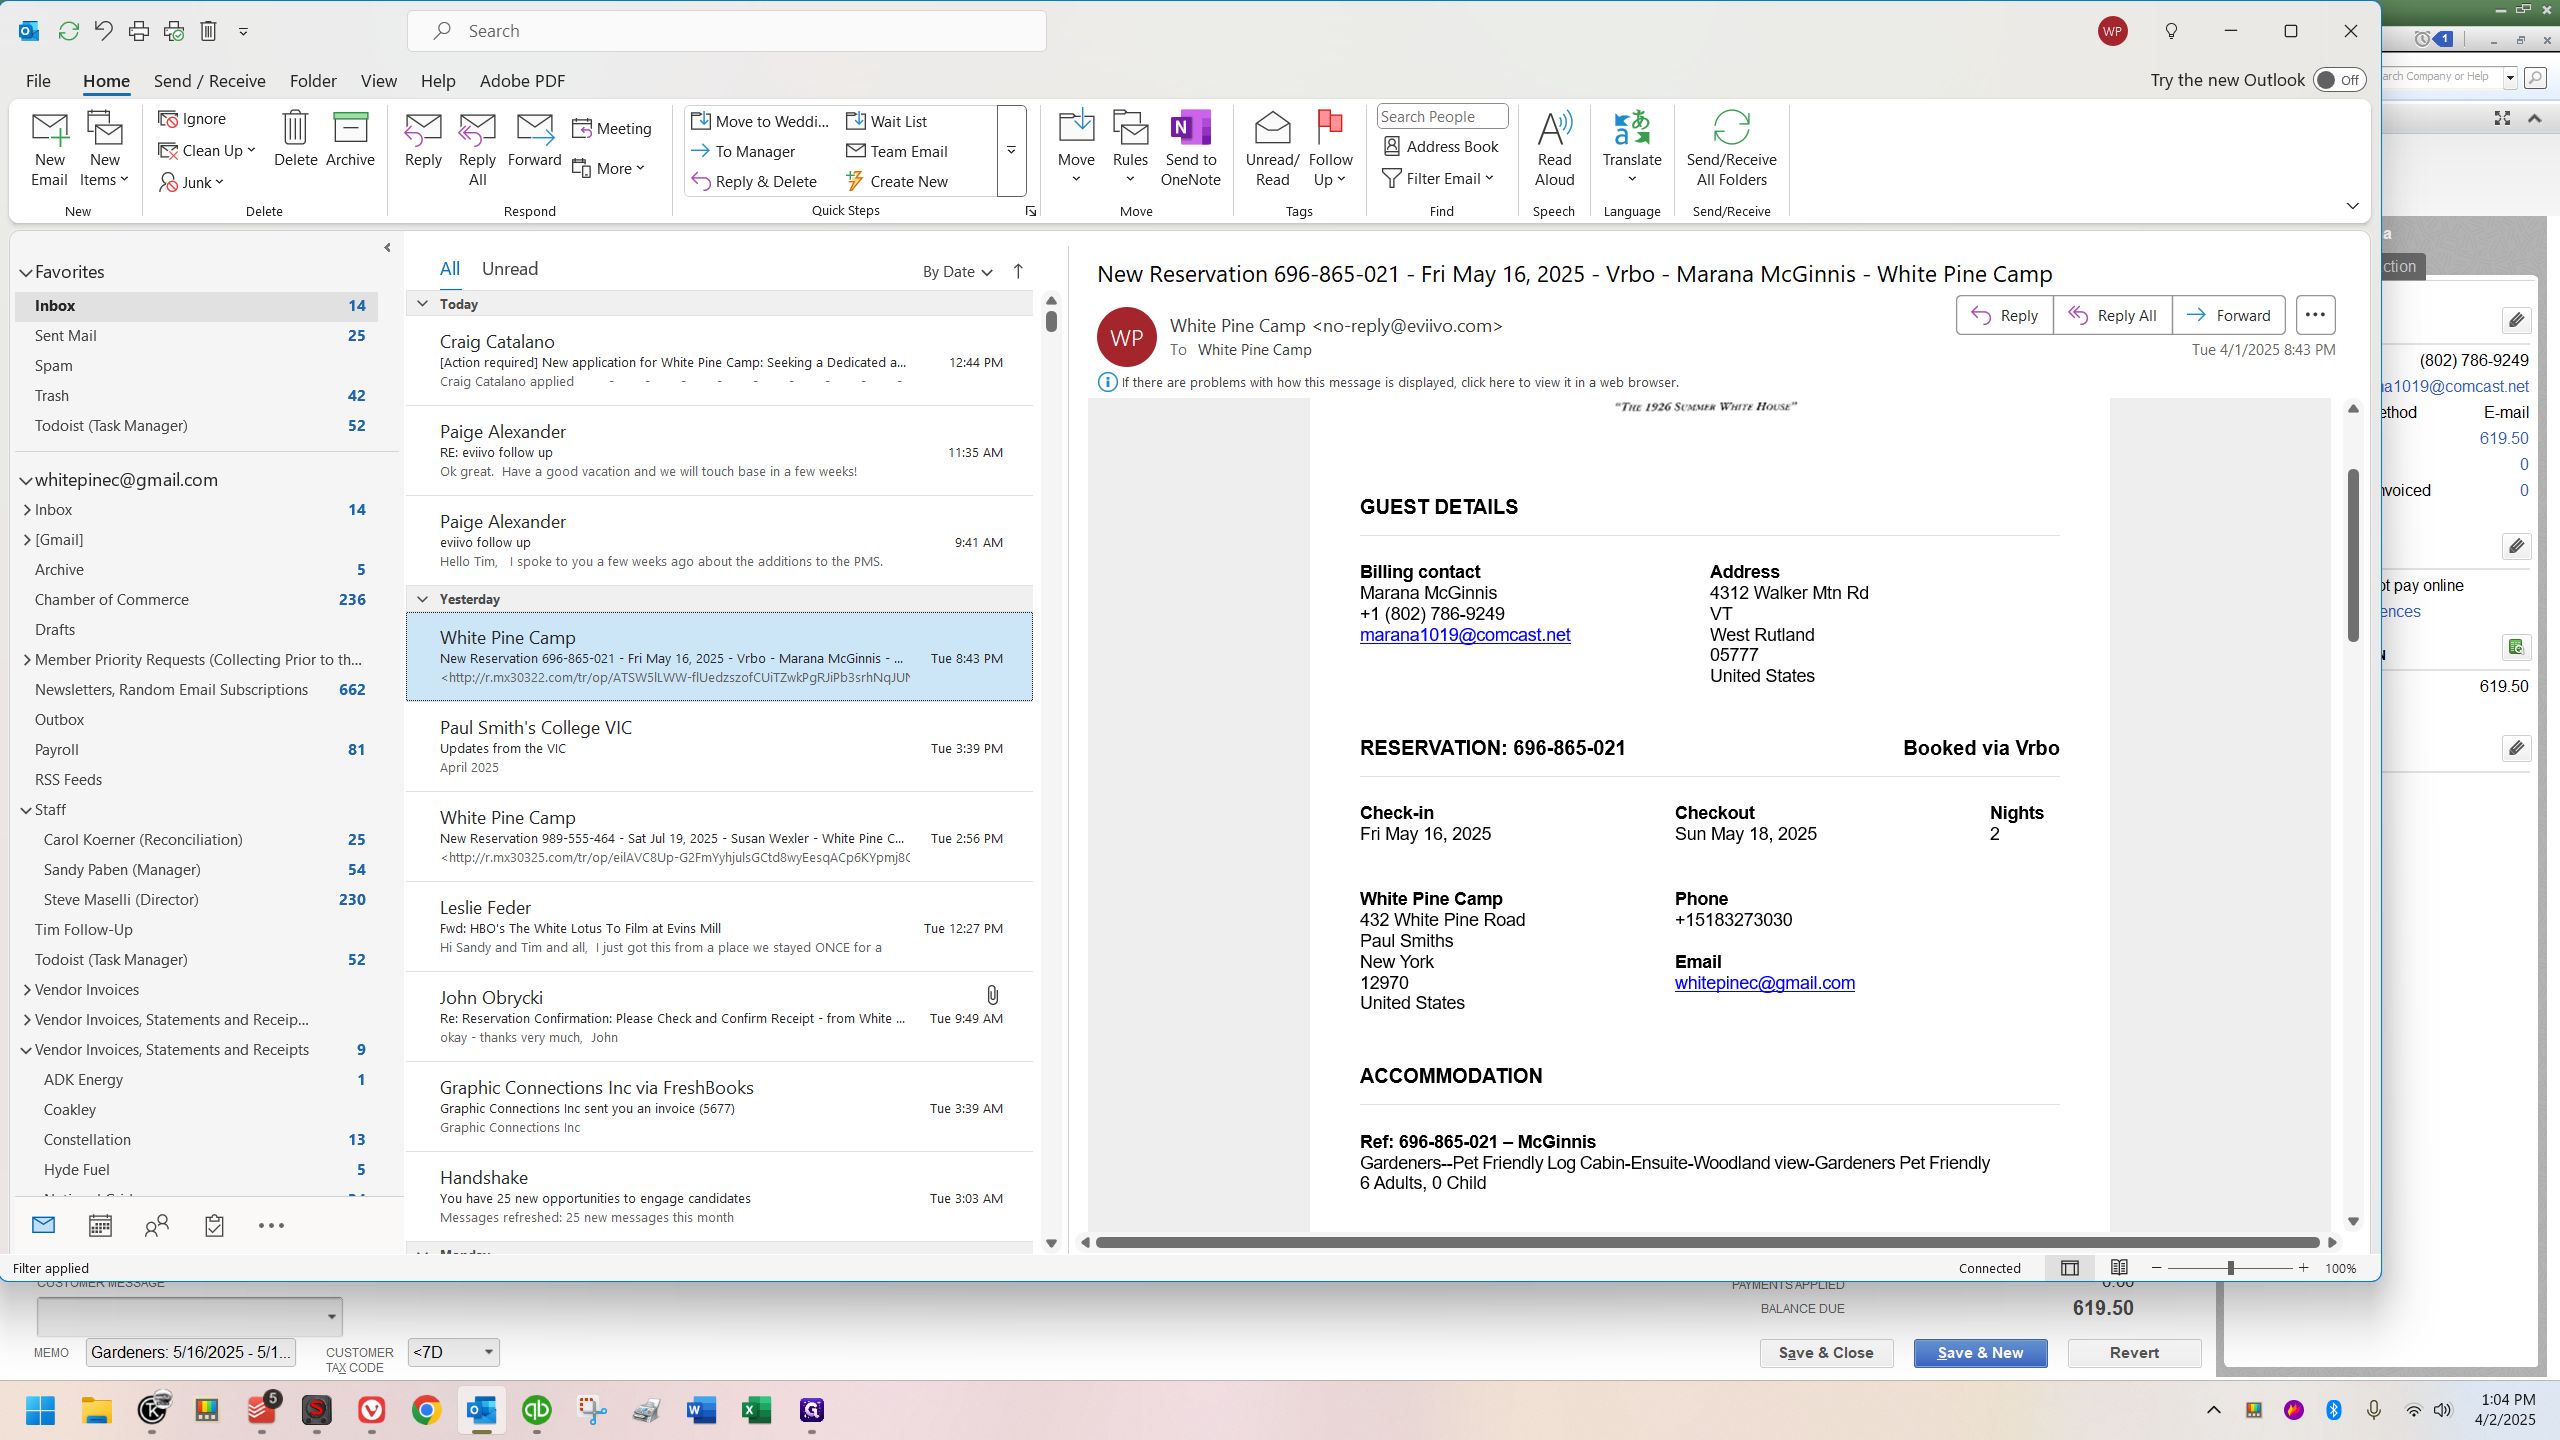Collapse the ribbon
The width and height of the screenshot is (2560, 1440).
coord(2352,206)
